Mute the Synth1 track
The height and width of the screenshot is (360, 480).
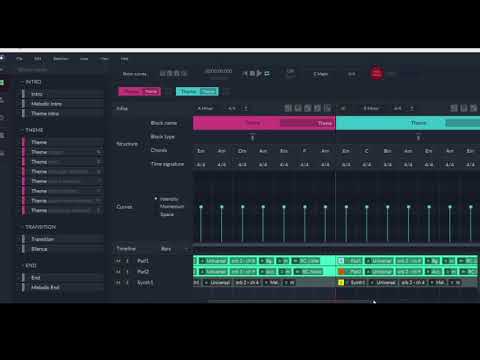[118, 283]
